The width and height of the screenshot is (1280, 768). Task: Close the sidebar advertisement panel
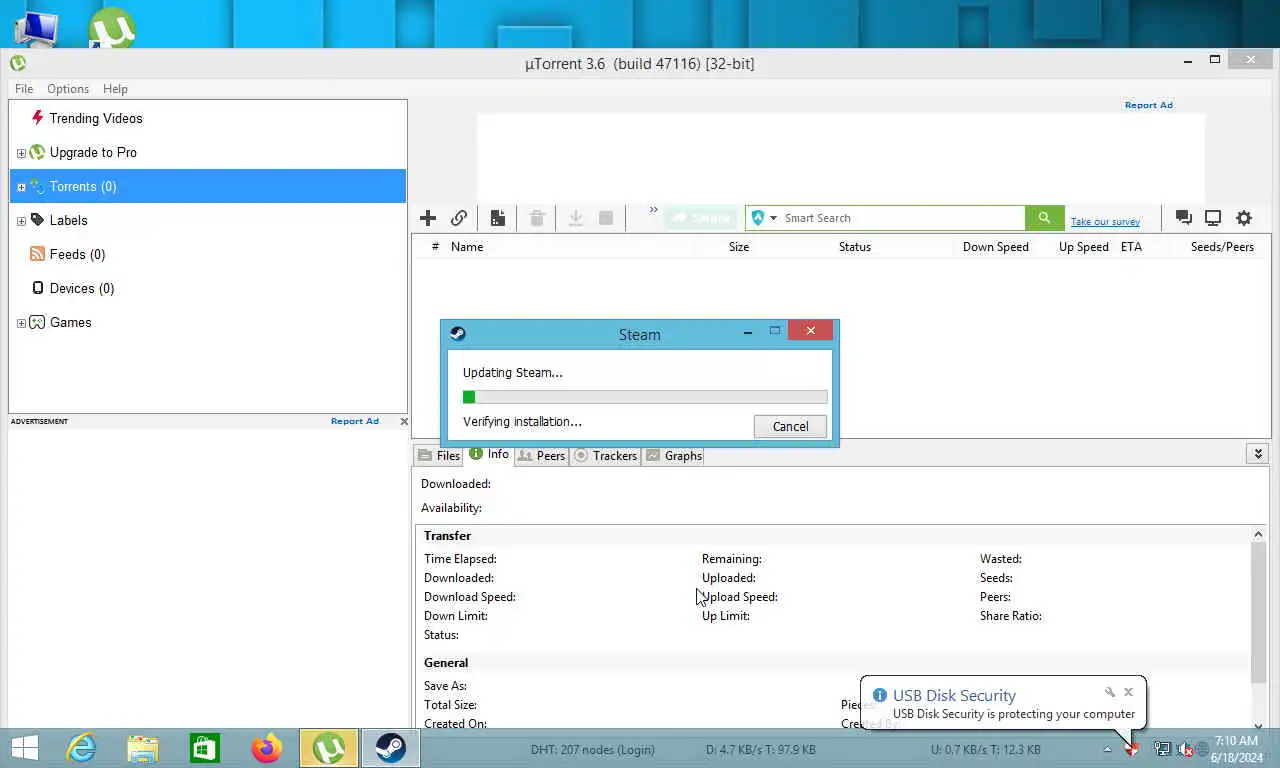tap(404, 421)
